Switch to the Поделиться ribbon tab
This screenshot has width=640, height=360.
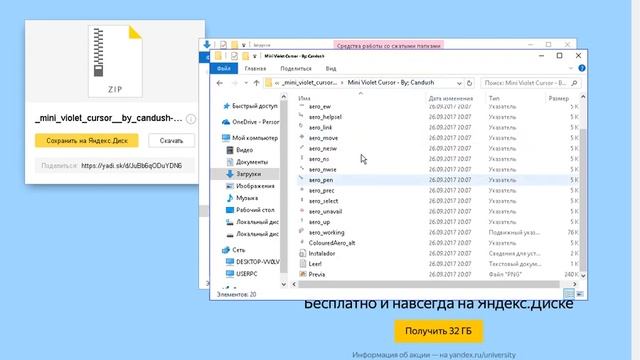(296, 69)
